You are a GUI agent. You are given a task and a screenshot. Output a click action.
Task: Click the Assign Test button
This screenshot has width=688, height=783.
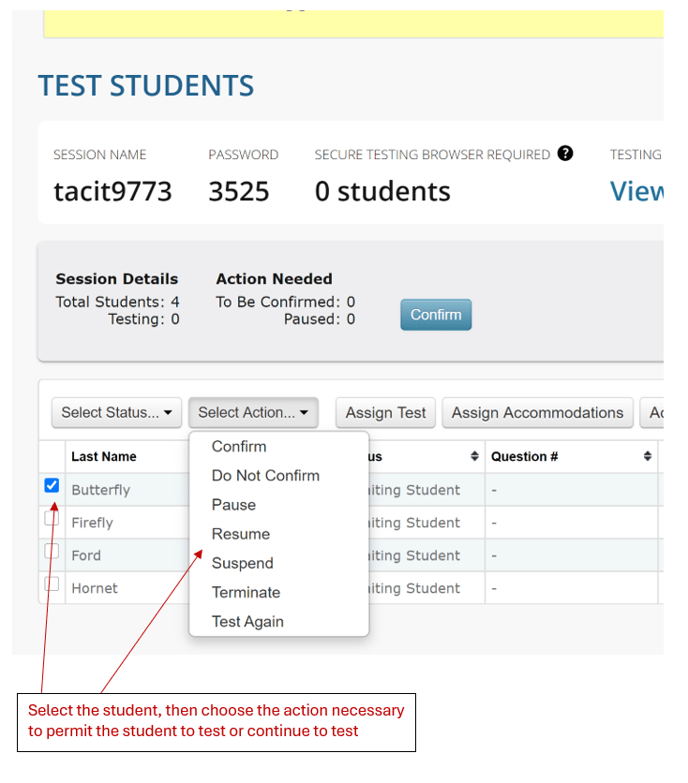click(385, 413)
